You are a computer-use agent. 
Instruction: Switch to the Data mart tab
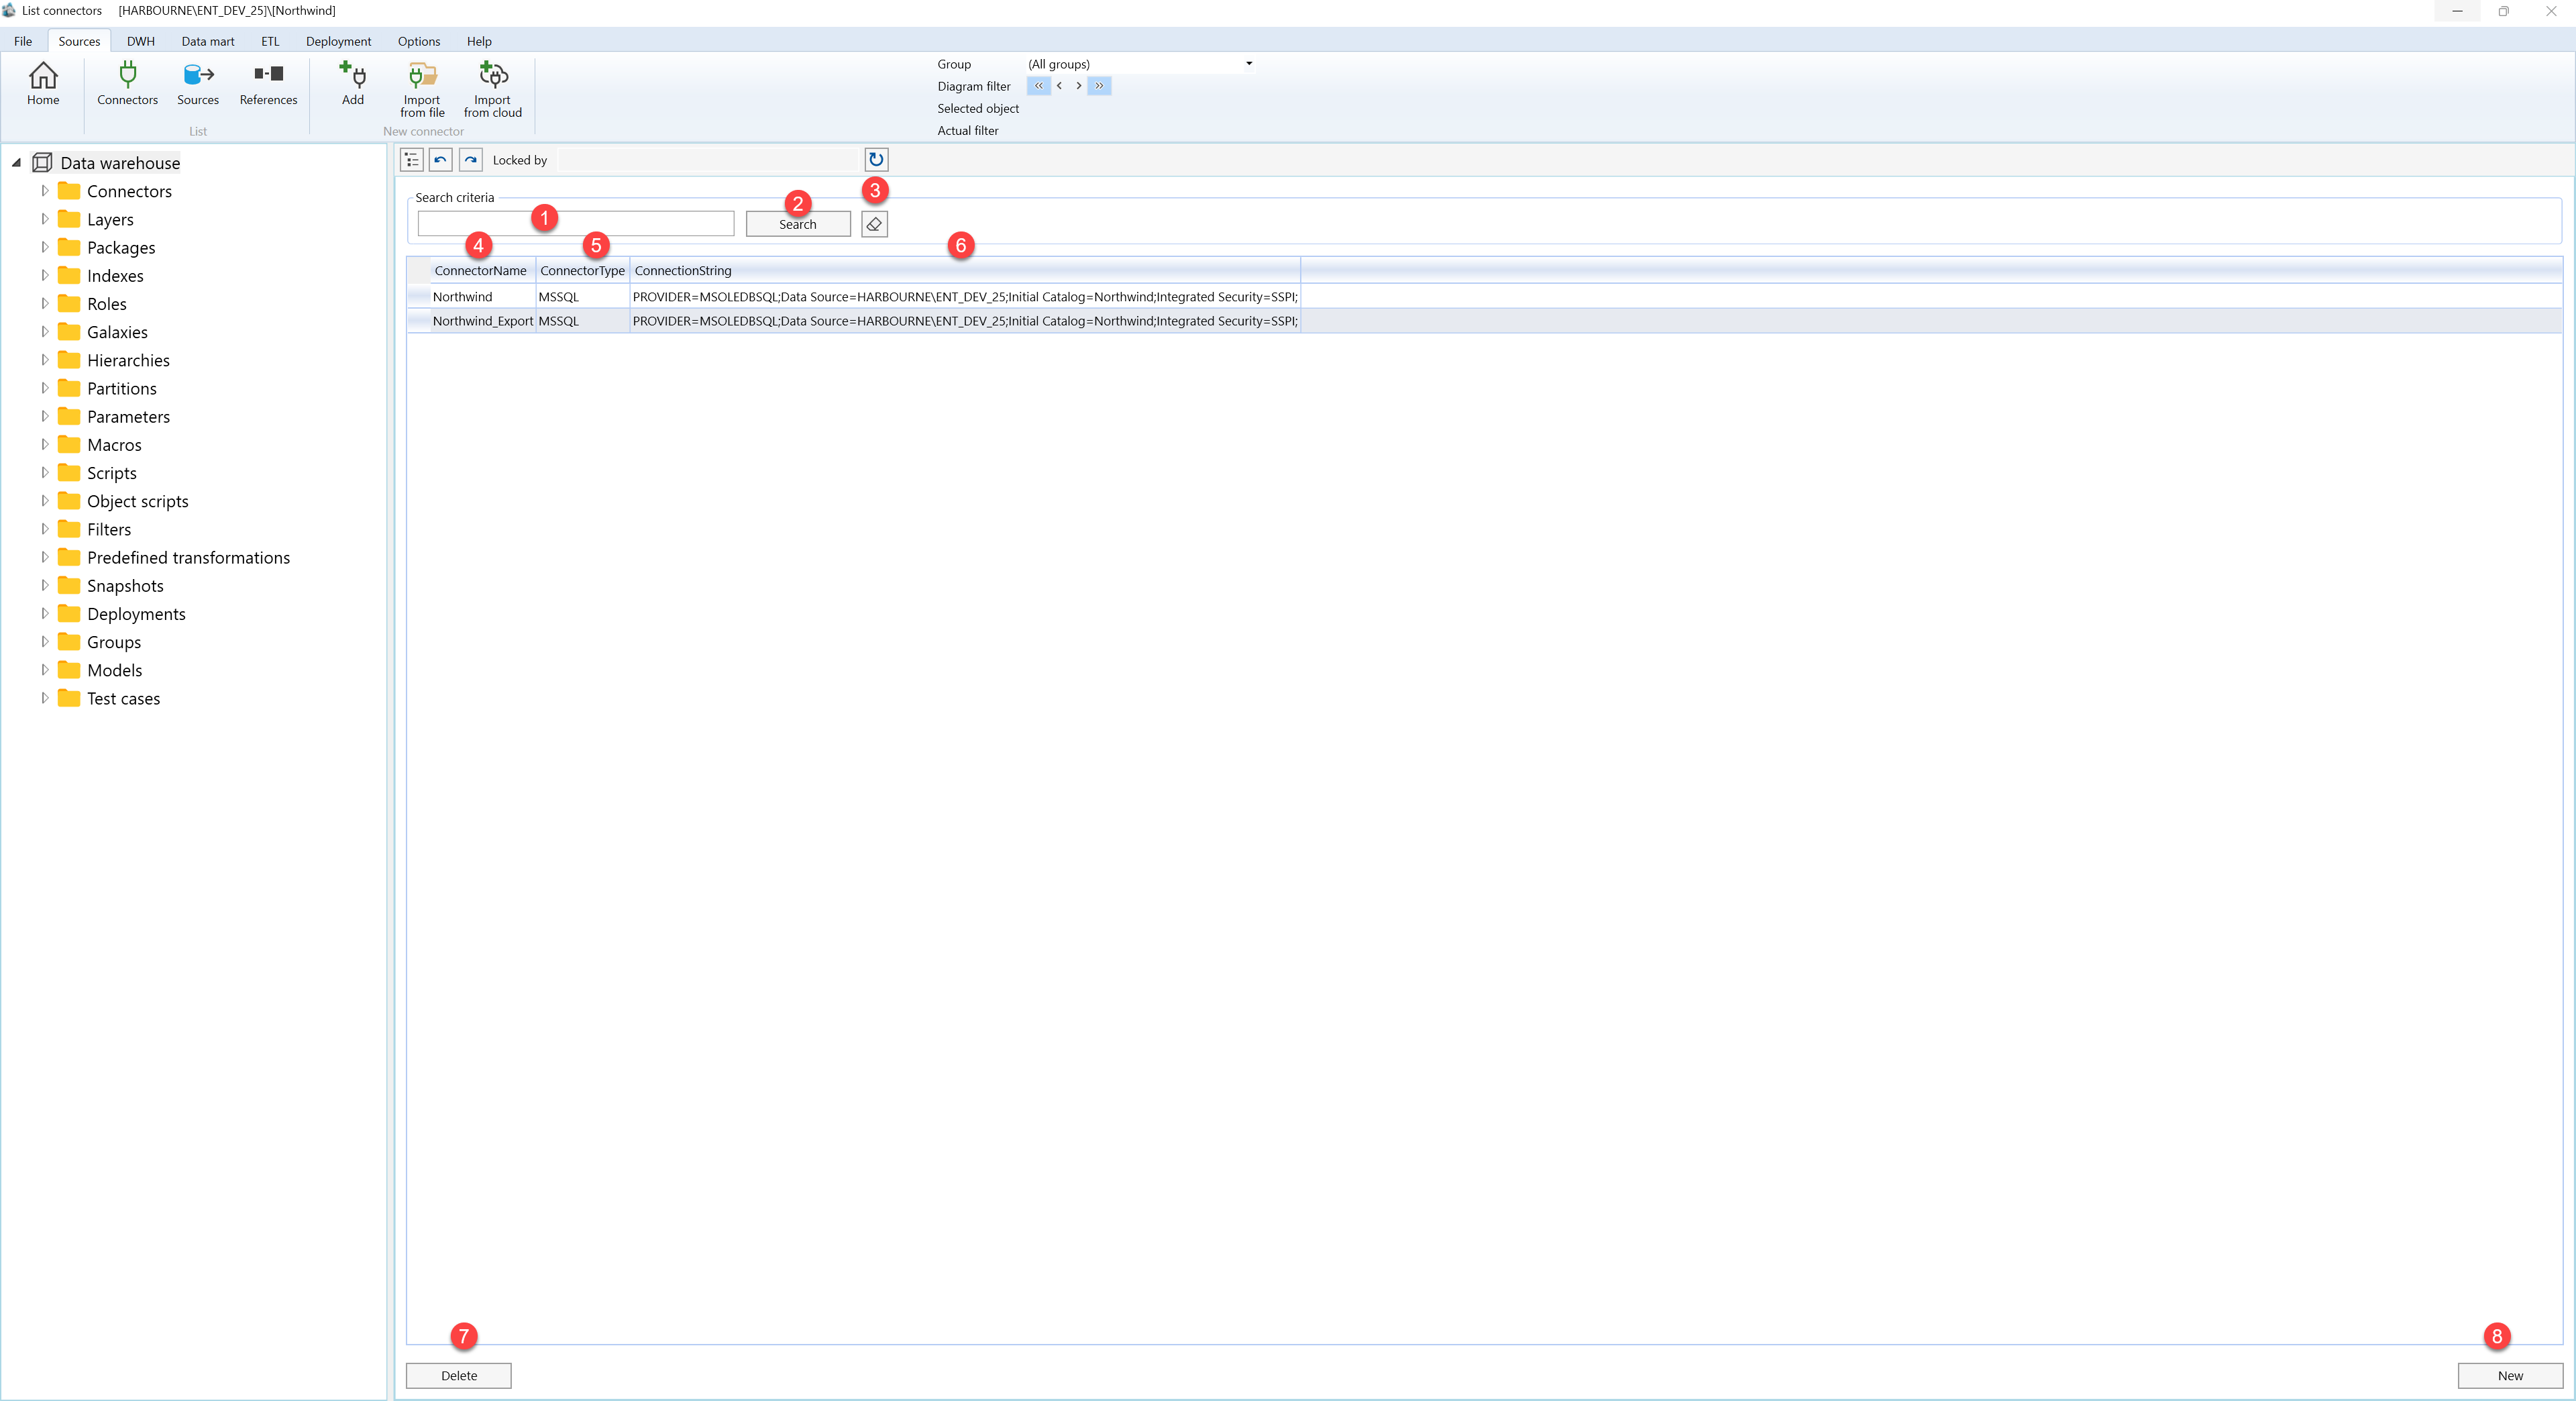tap(208, 41)
